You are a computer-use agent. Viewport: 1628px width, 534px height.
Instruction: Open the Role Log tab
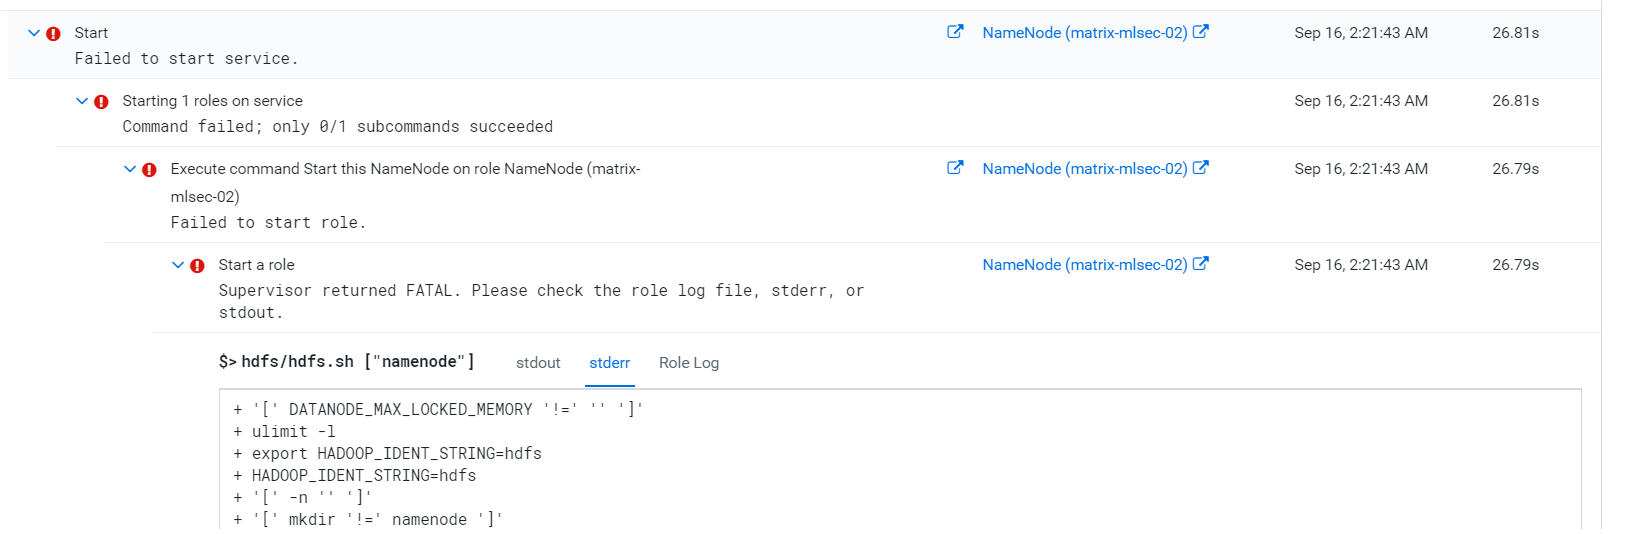click(x=688, y=363)
